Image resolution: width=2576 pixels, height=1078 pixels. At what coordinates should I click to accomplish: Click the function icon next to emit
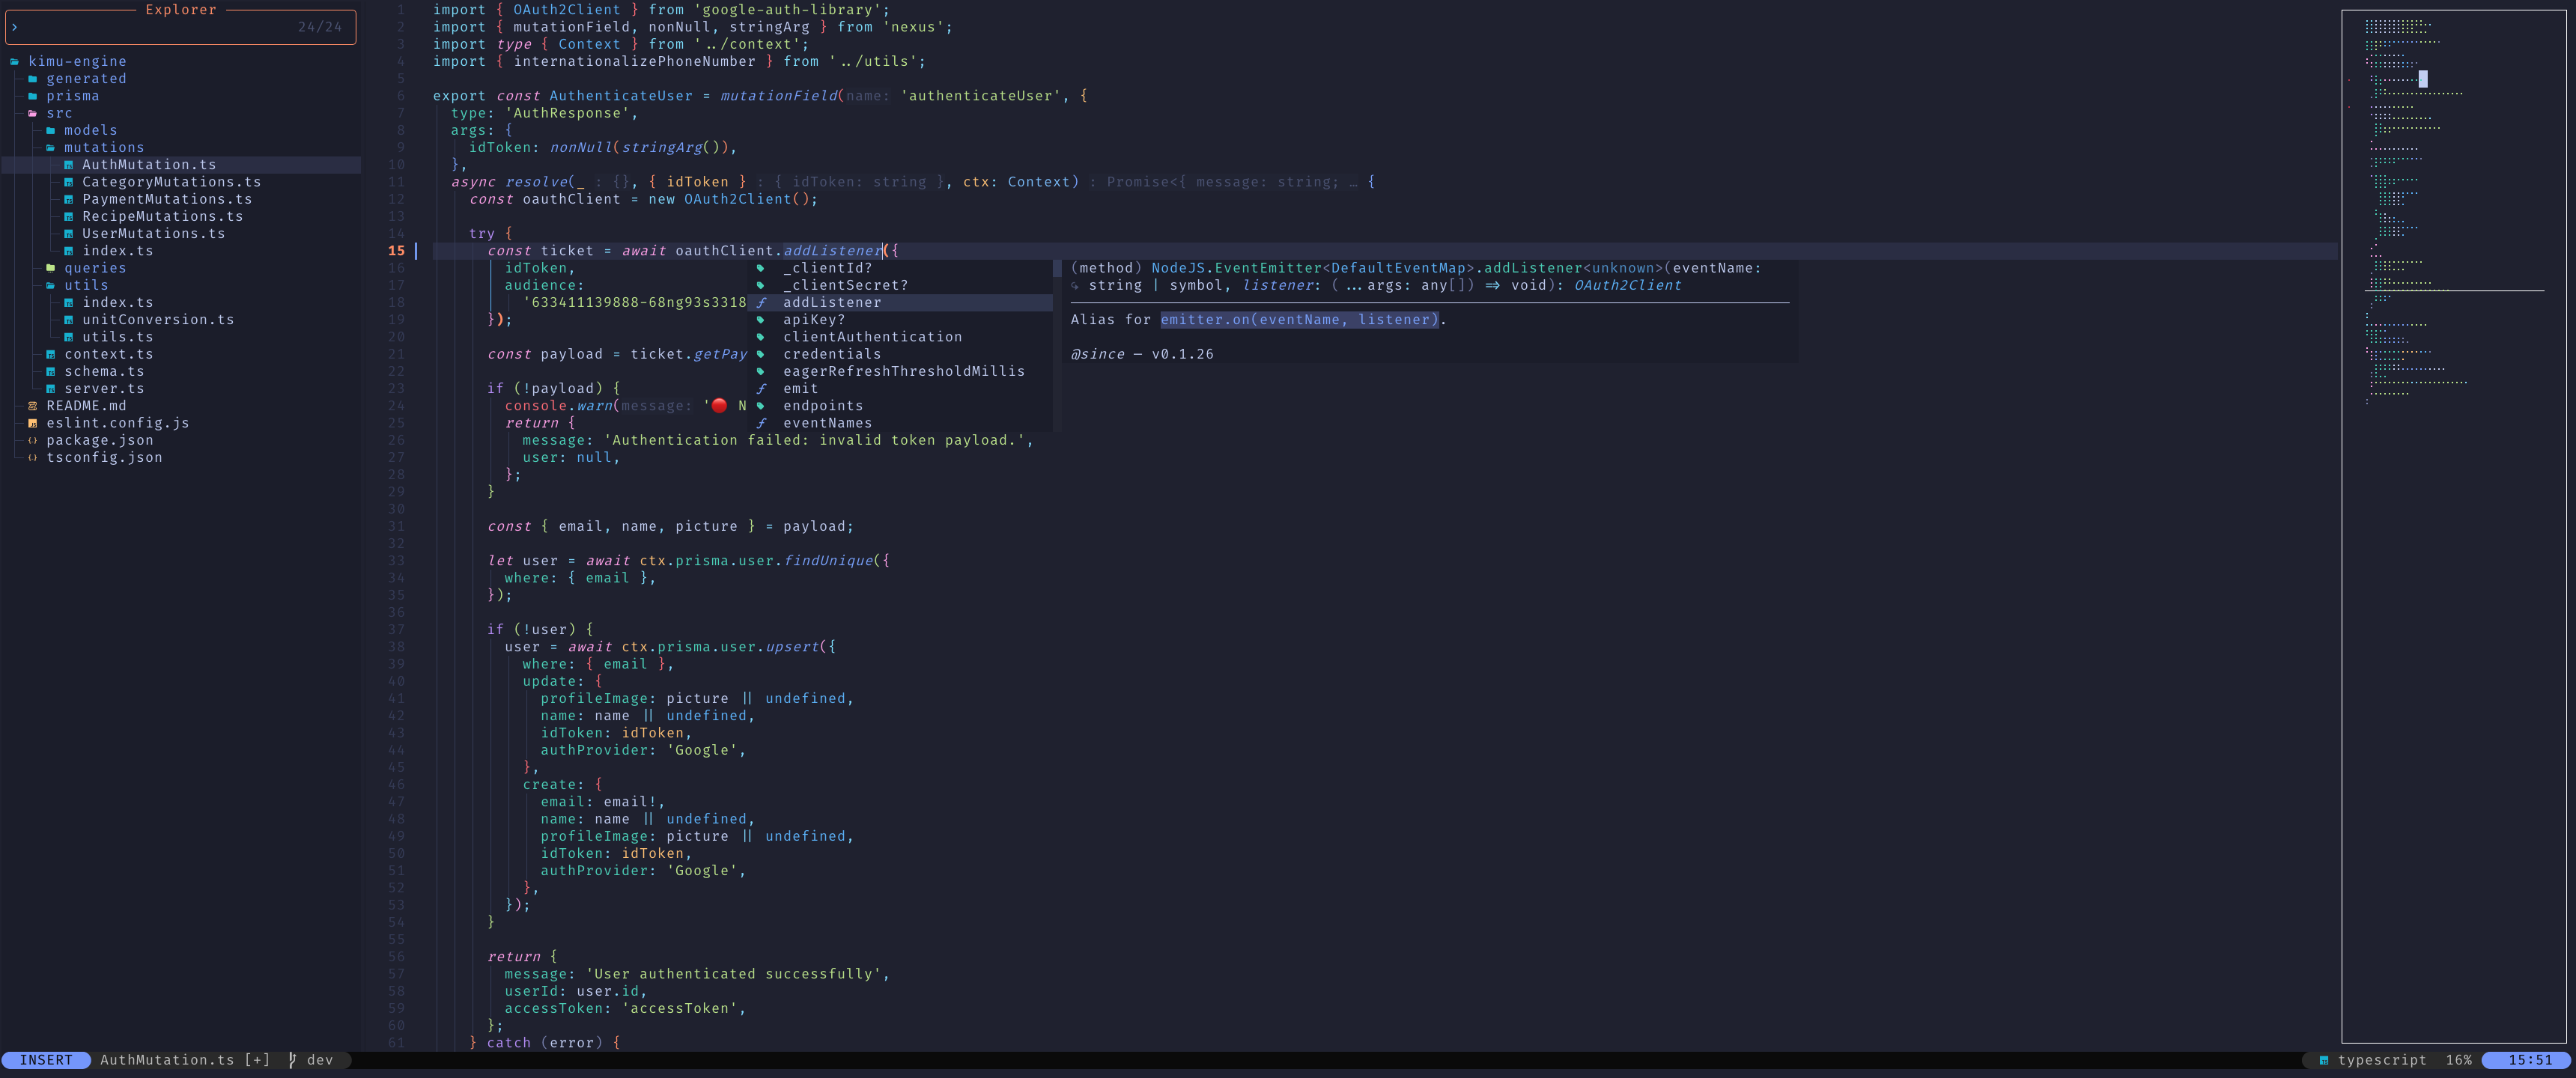tap(761, 389)
